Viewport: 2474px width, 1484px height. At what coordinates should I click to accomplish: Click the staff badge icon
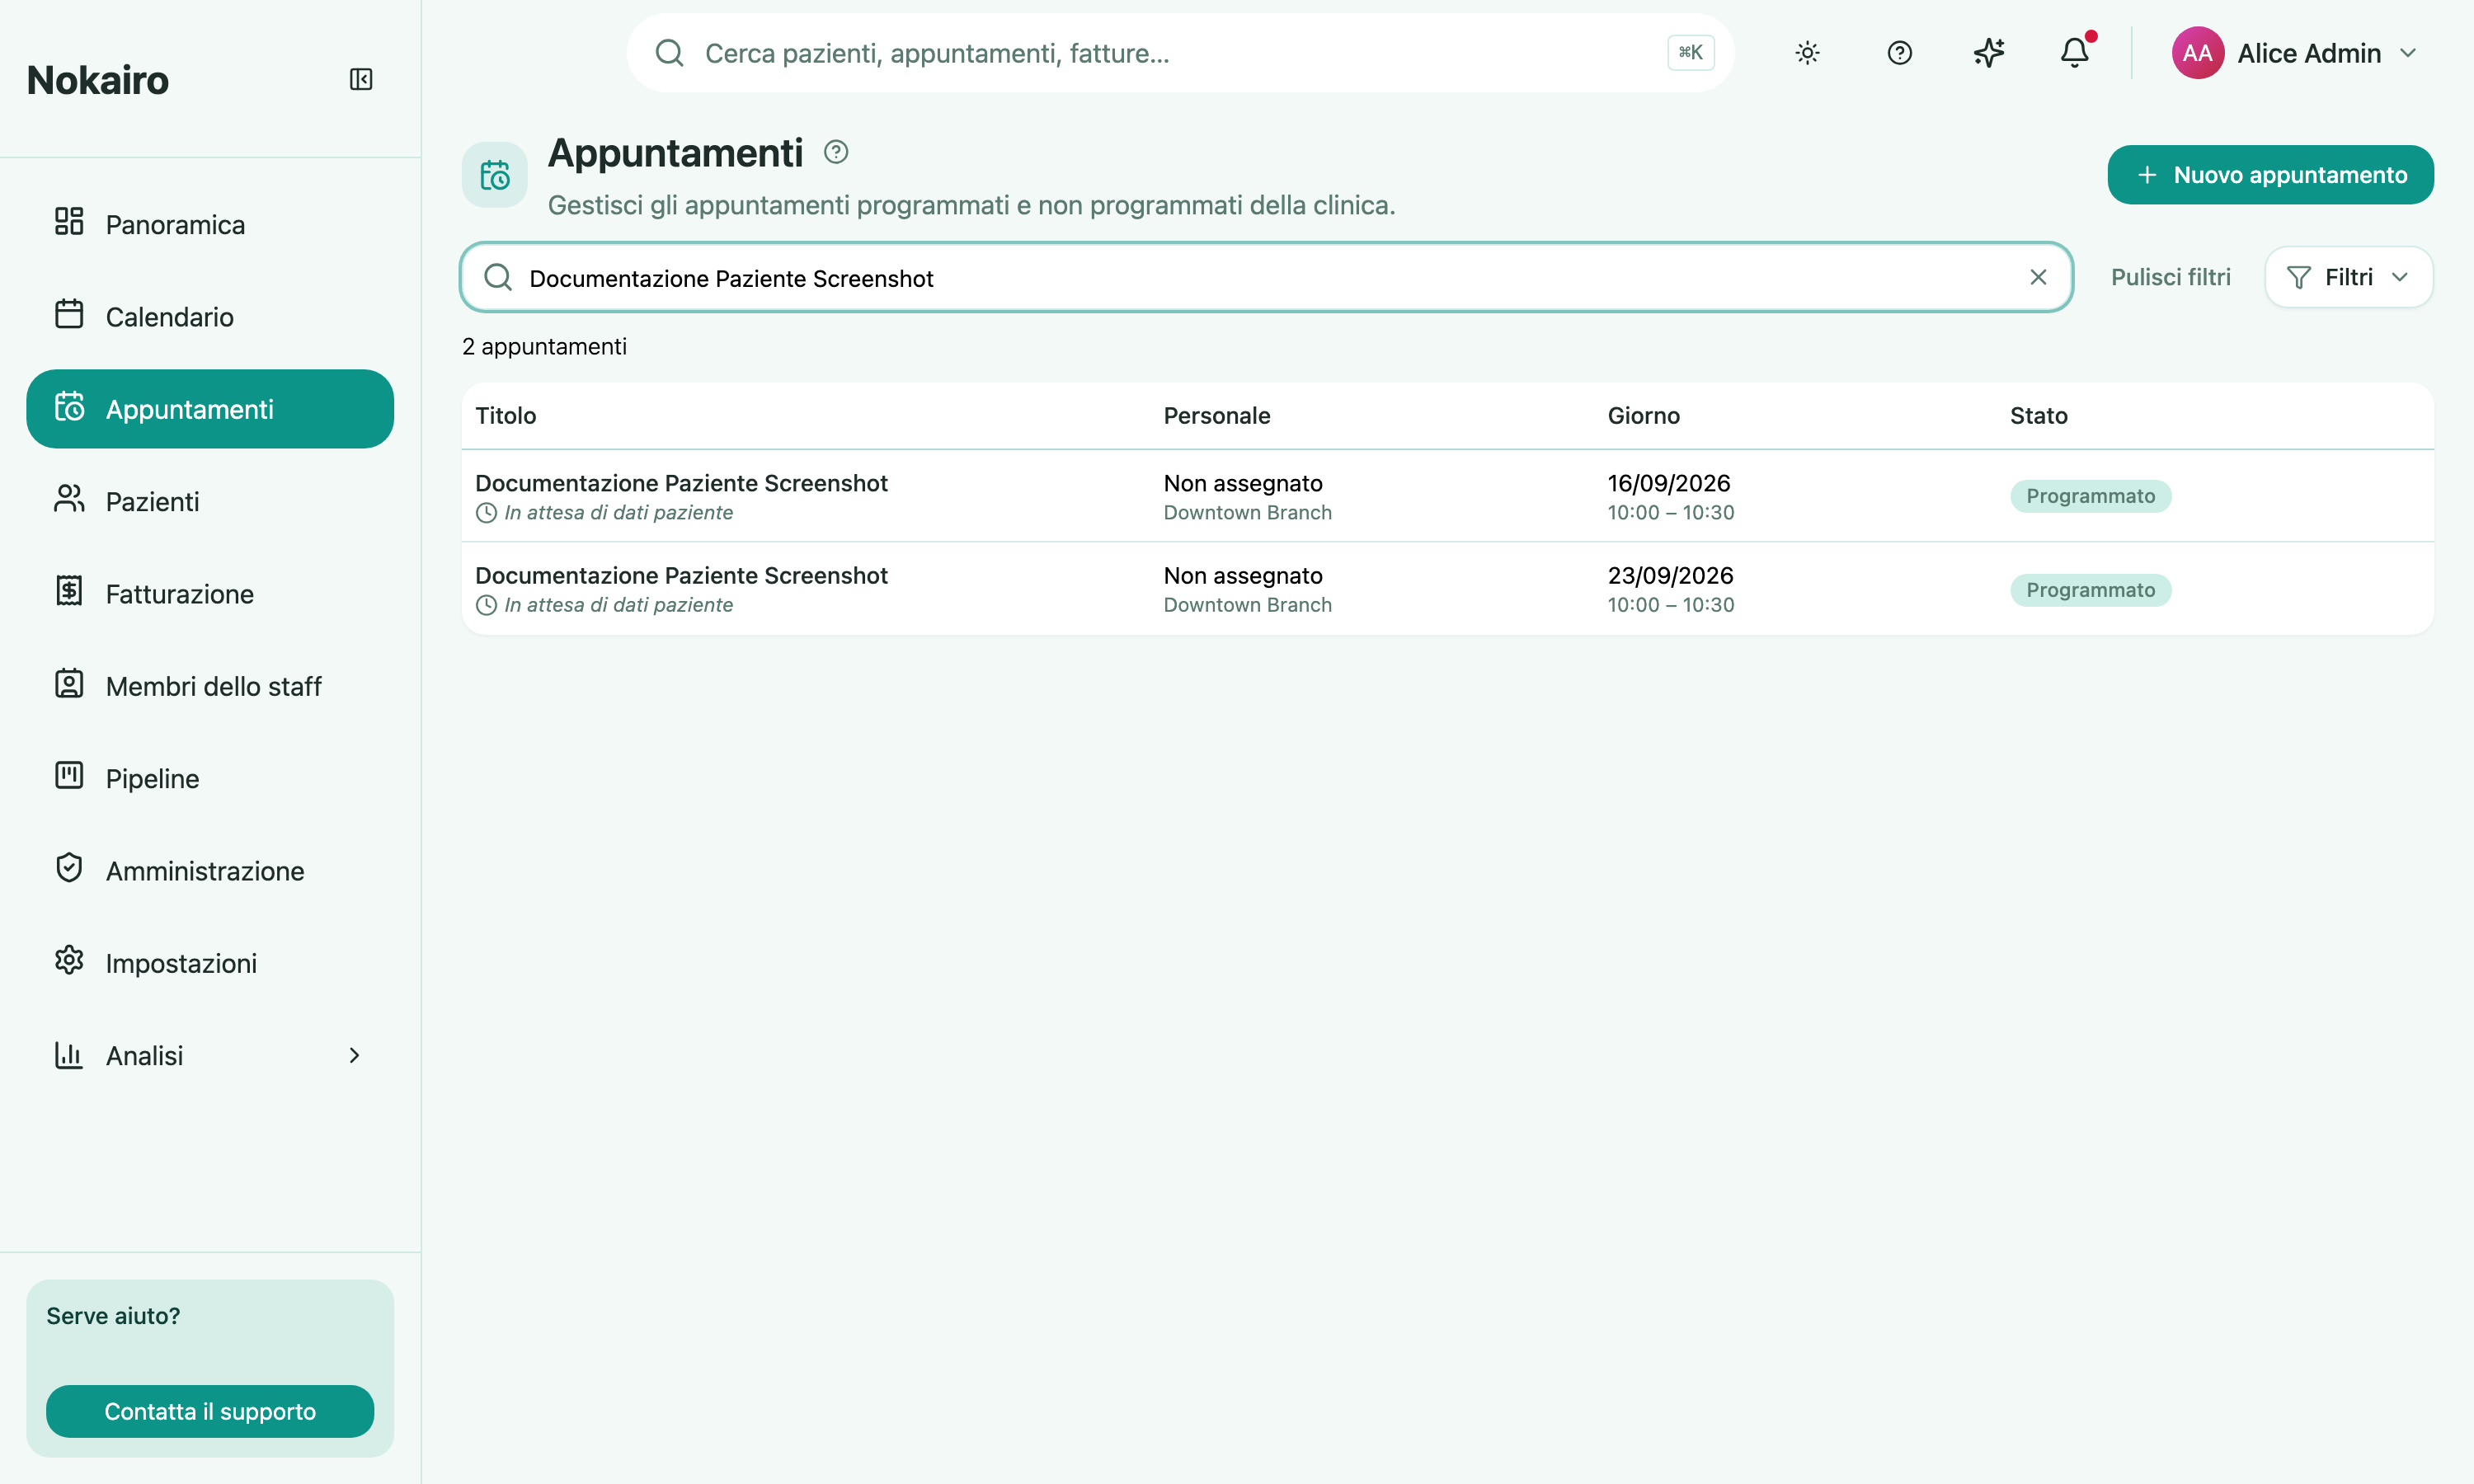(69, 683)
